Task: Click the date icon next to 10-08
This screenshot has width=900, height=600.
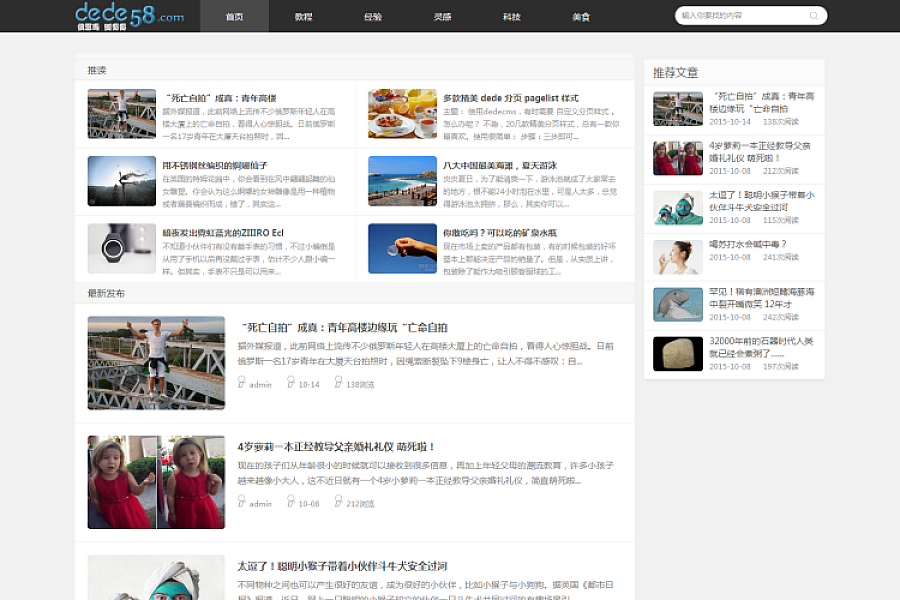Action: [291, 502]
